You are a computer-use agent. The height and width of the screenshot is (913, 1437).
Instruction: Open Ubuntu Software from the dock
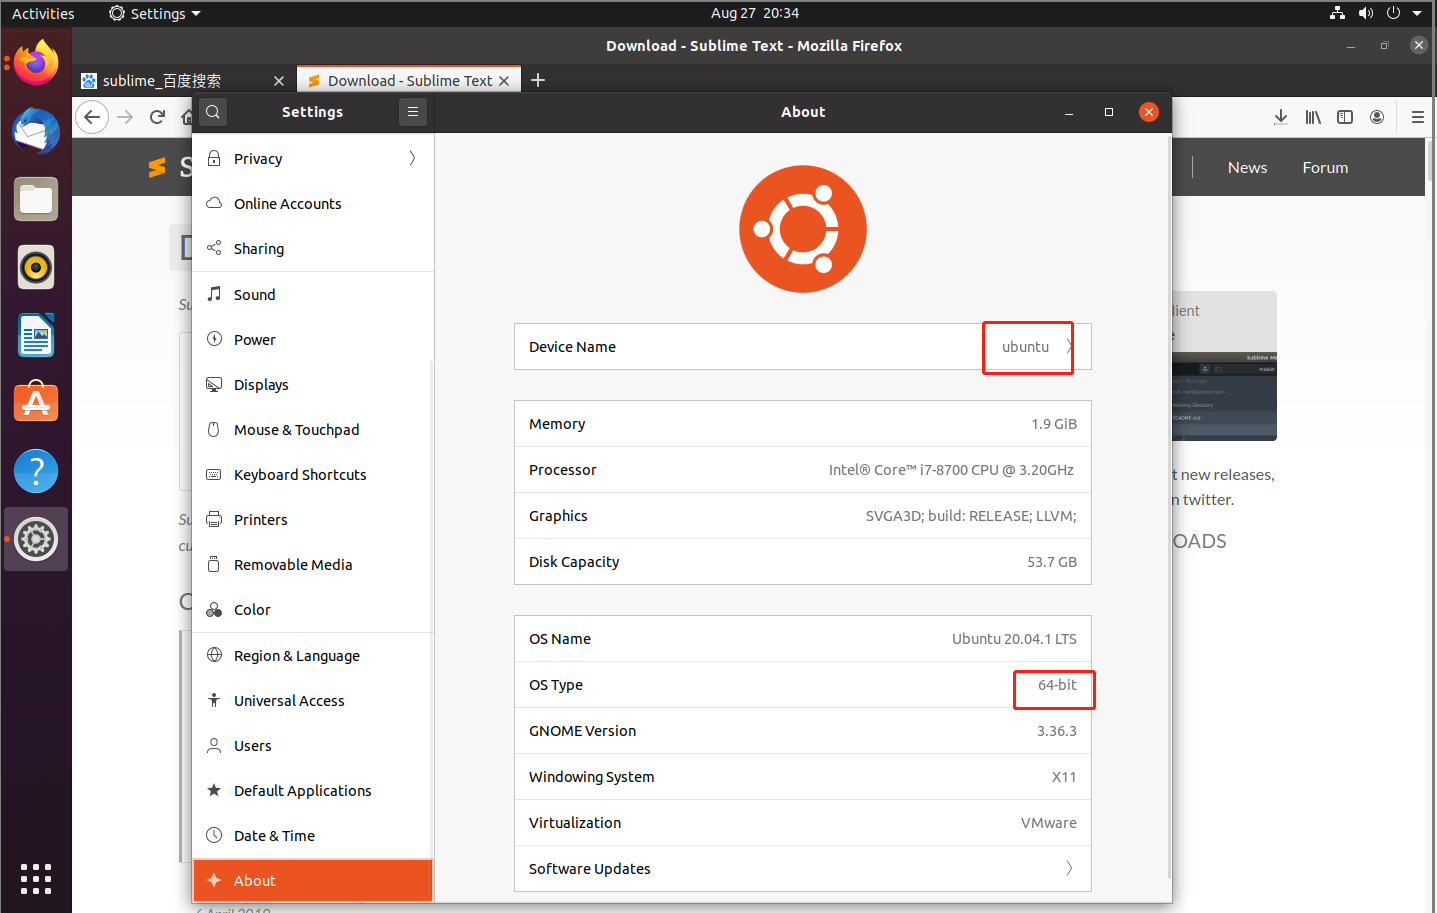pyautogui.click(x=36, y=403)
